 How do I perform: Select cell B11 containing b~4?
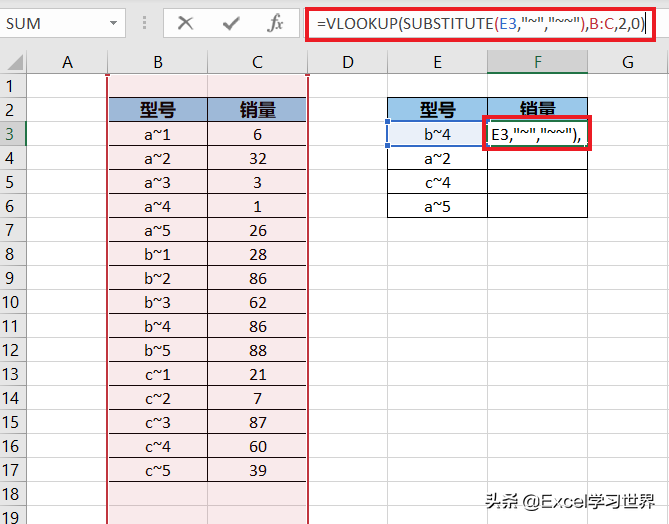(158, 326)
